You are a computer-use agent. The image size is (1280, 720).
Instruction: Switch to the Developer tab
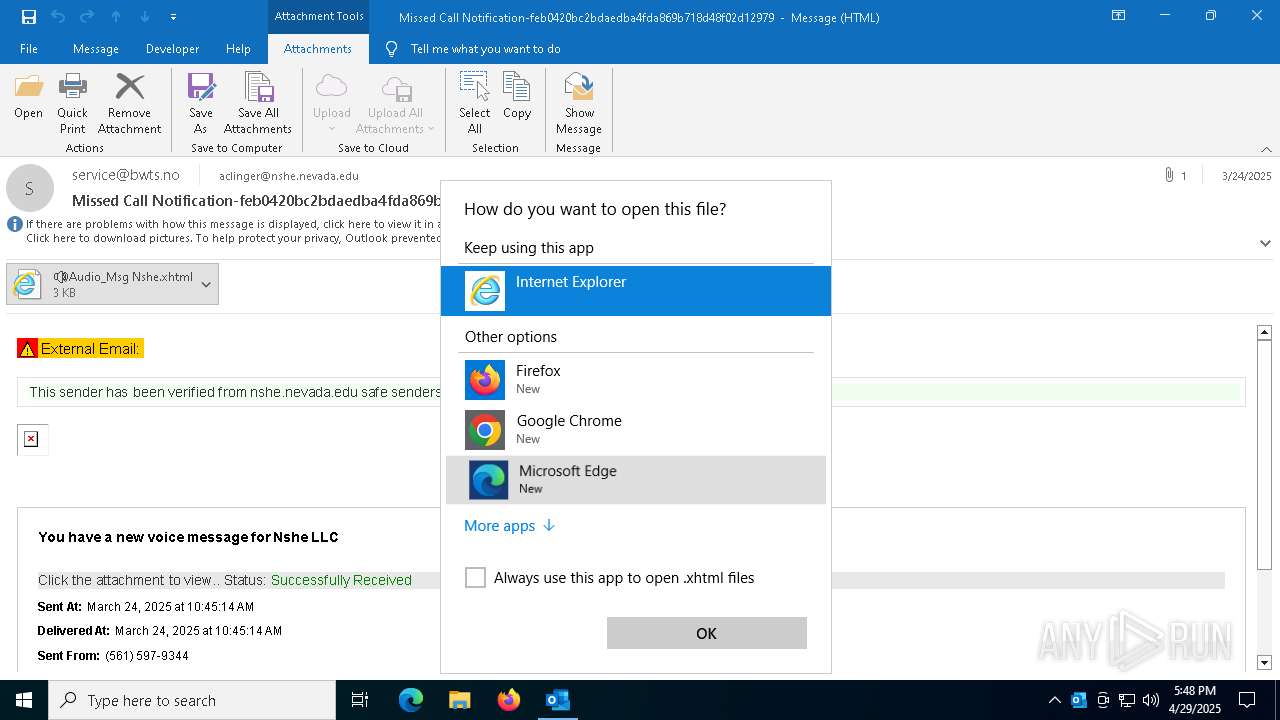[x=172, y=49]
